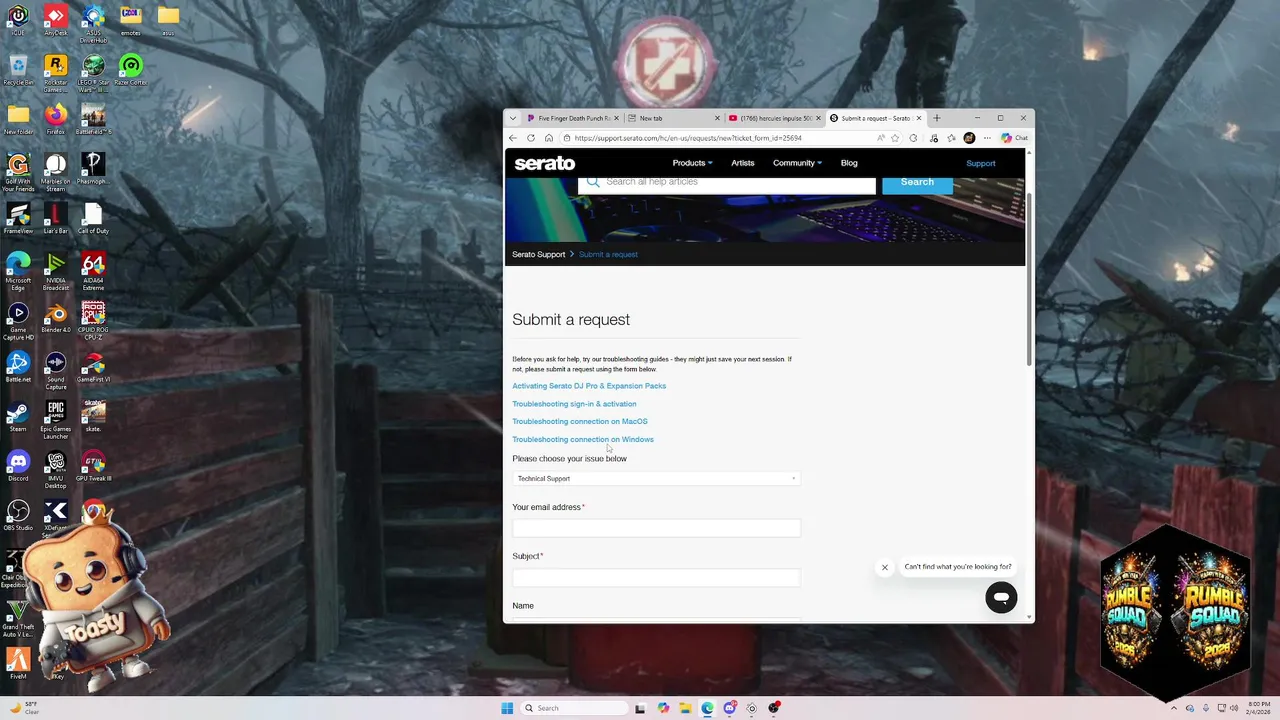The height and width of the screenshot is (720, 1280).
Task: Select the Steam desktop shortcut
Action: coord(18,416)
